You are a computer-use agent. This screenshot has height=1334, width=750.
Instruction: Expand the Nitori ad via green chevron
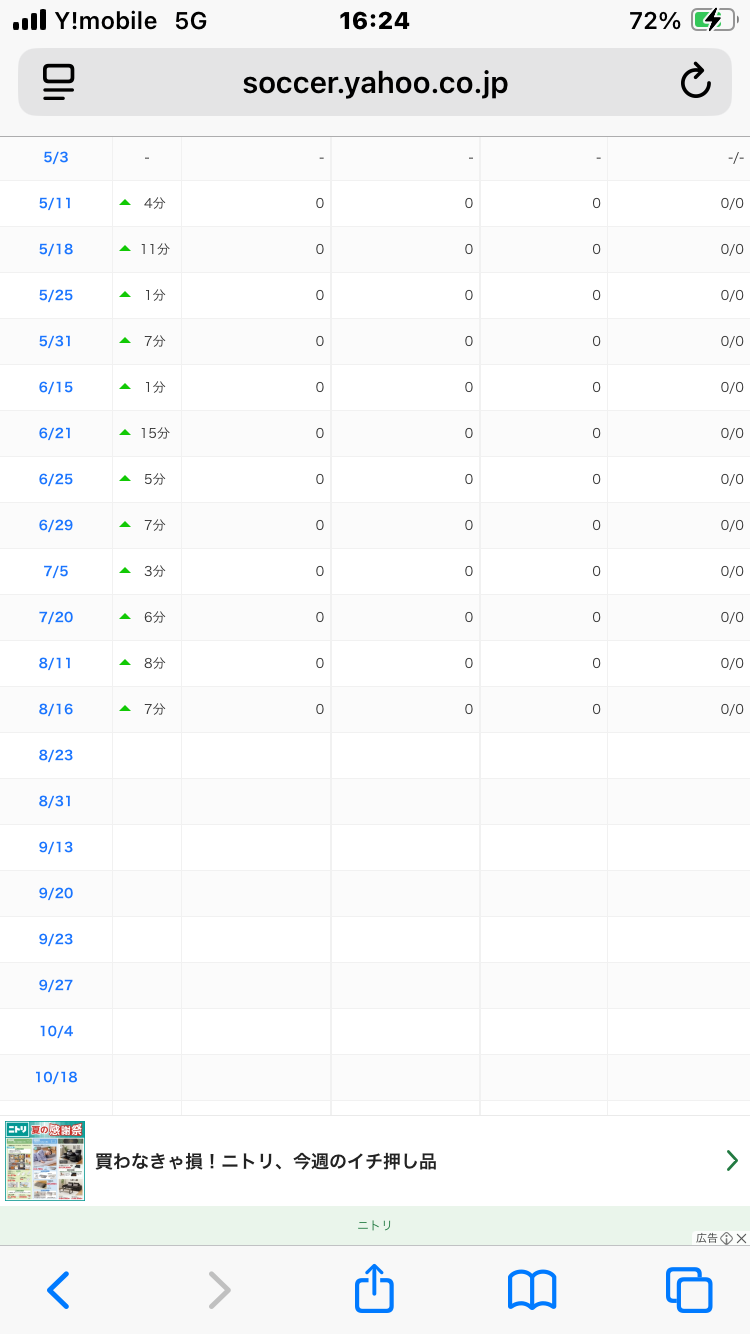pyautogui.click(x=732, y=1161)
